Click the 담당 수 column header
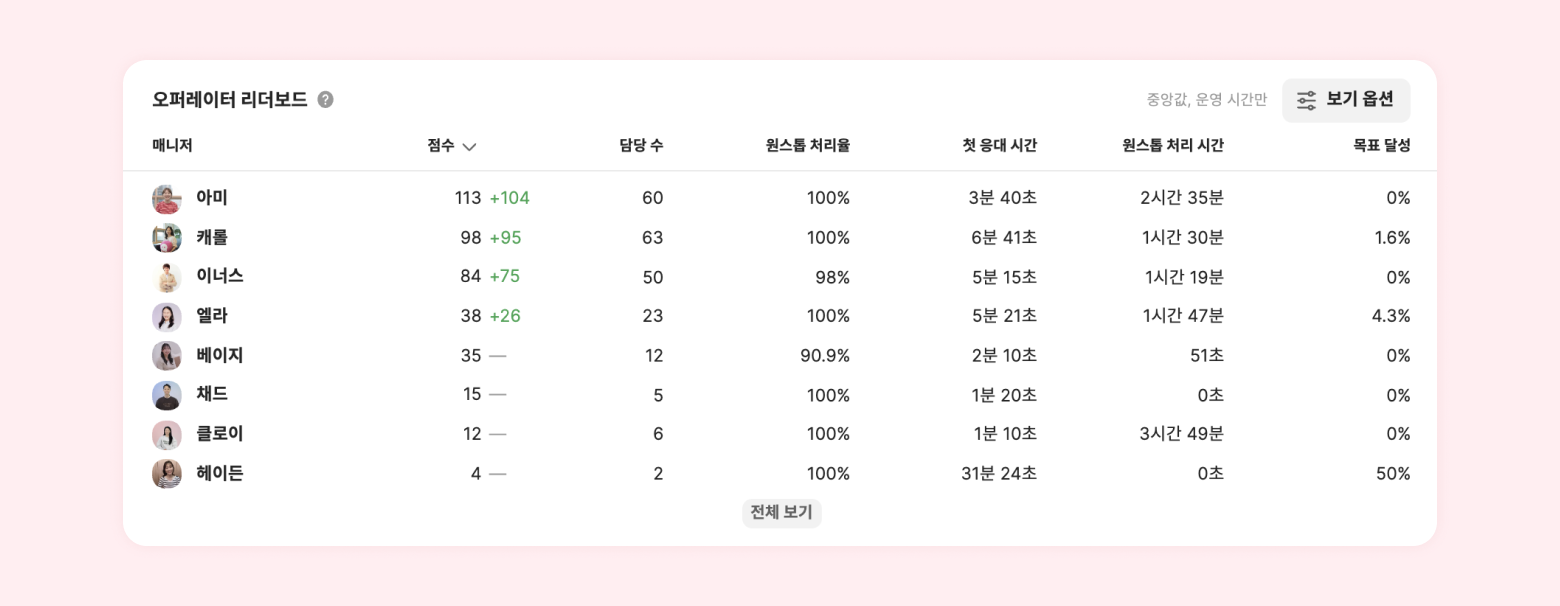The height and width of the screenshot is (606, 1560). [x=640, y=146]
